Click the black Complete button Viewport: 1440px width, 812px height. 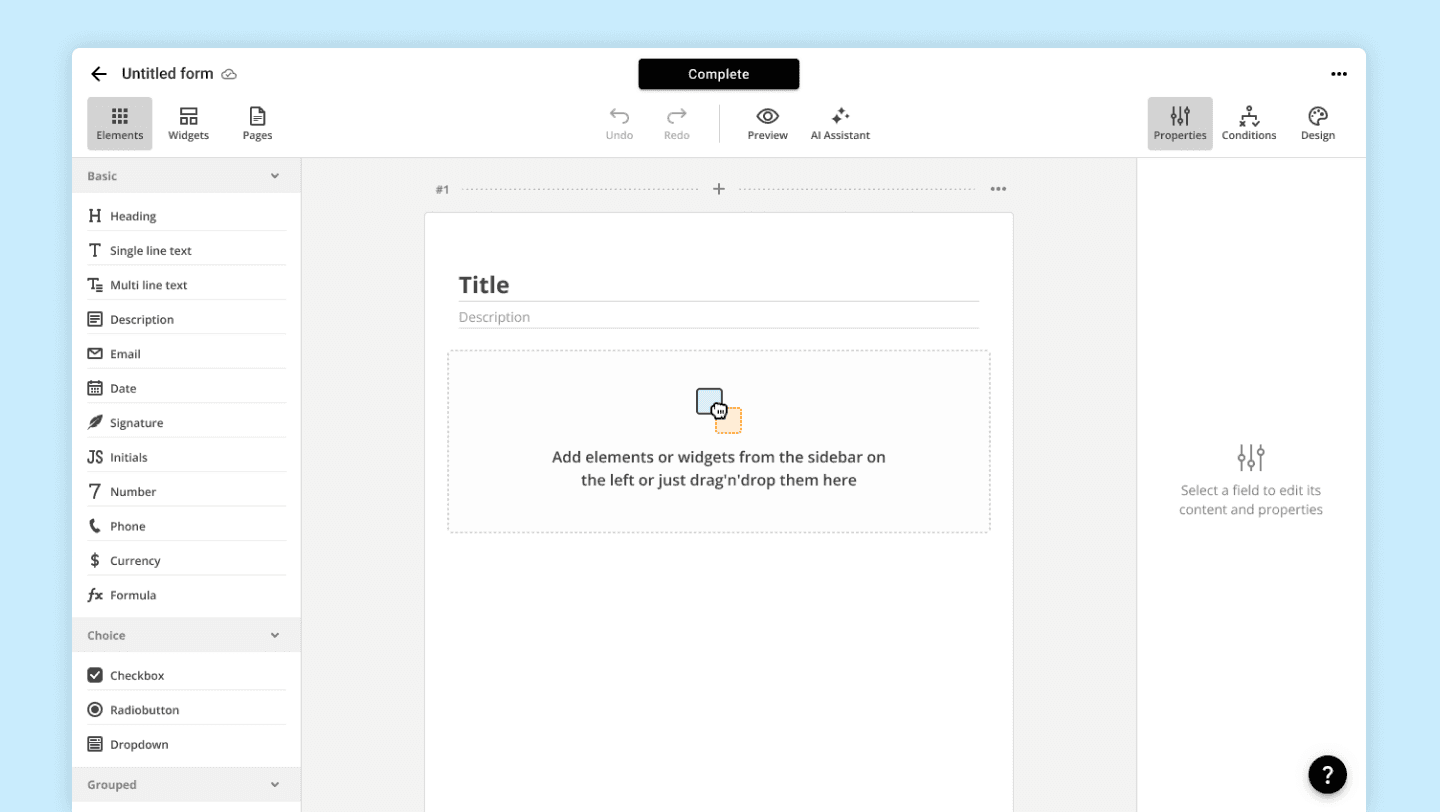pos(719,74)
